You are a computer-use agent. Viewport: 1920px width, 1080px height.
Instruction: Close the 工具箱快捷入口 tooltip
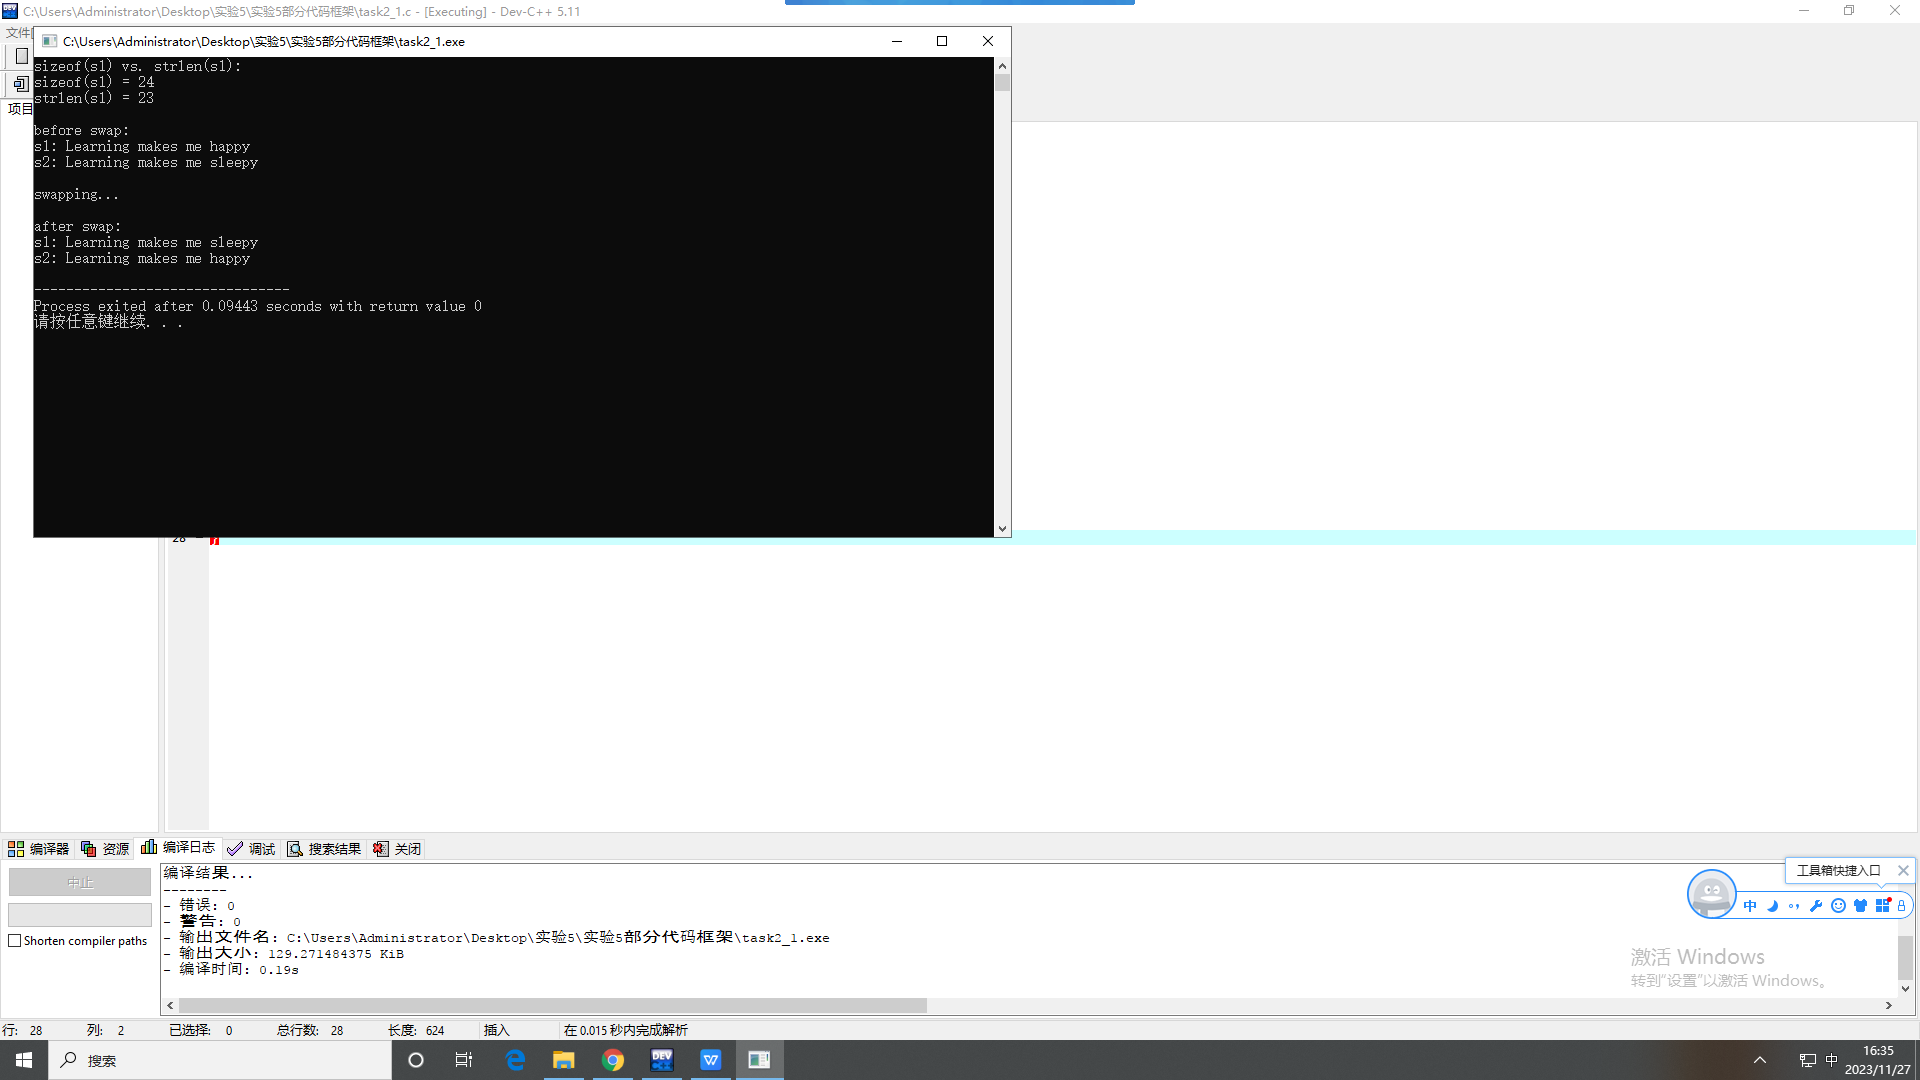1903,871
